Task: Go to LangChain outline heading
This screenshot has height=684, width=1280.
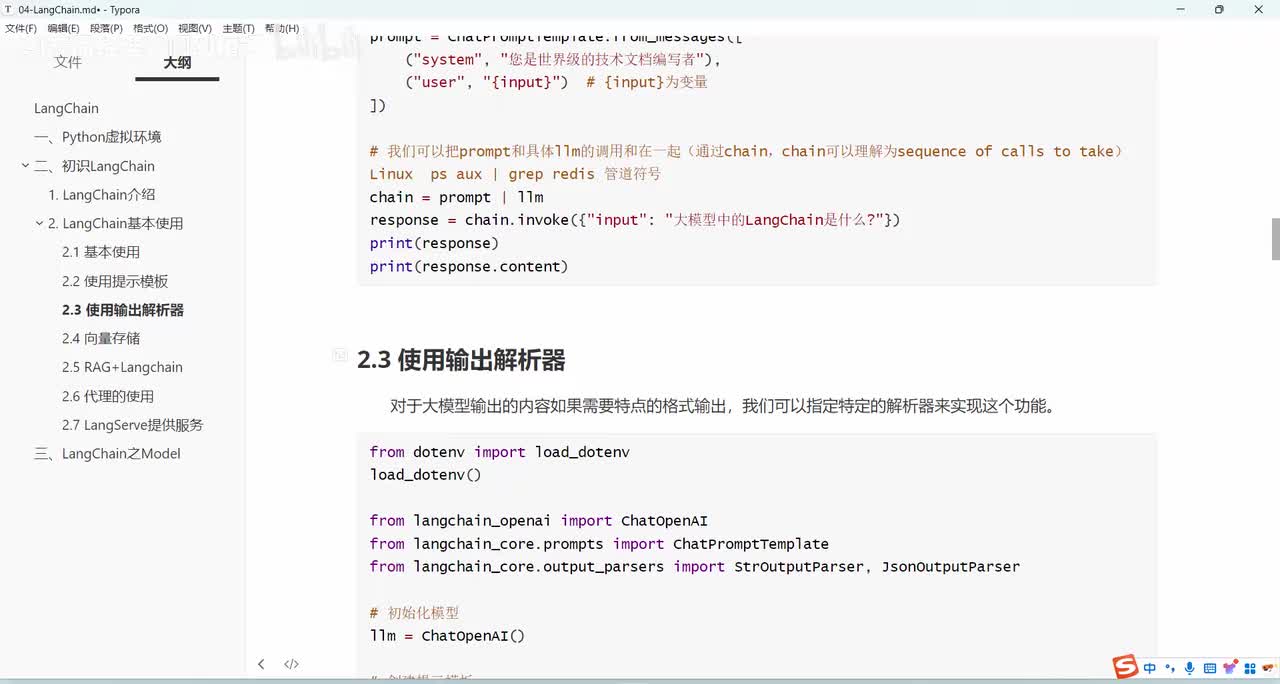Action: click(x=66, y=108)
